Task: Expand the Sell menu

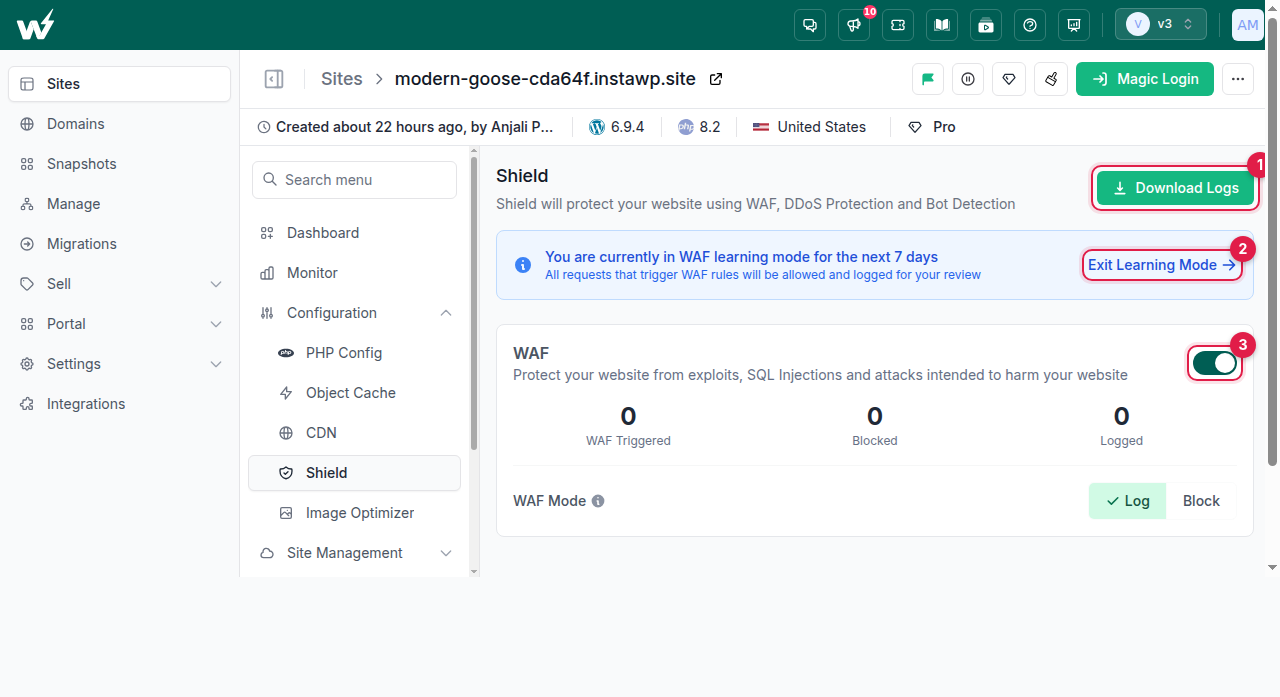Action: pos(120,284)
